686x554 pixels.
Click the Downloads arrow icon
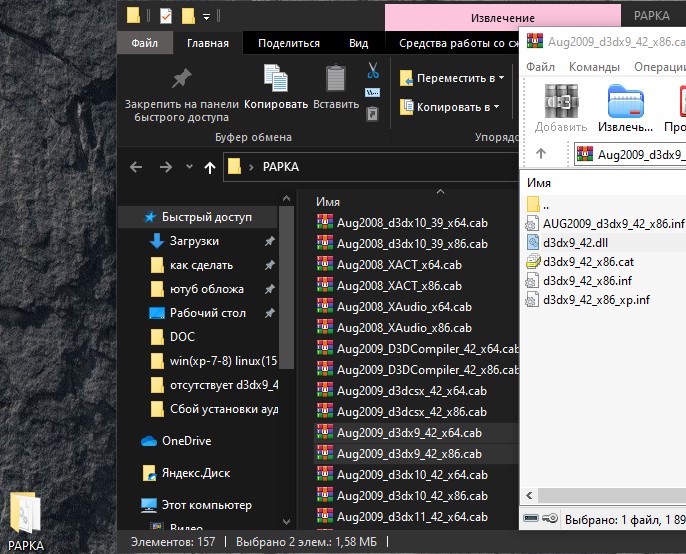(x=157, y=241)
